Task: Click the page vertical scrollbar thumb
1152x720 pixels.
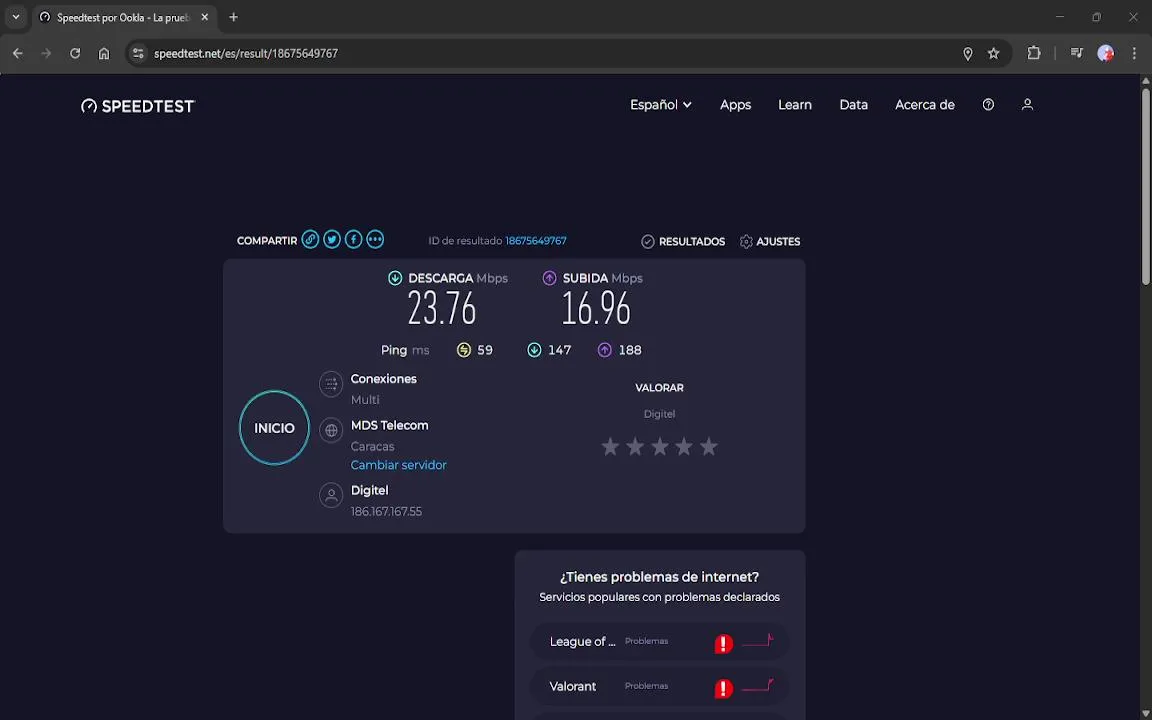Action: 1145,185
